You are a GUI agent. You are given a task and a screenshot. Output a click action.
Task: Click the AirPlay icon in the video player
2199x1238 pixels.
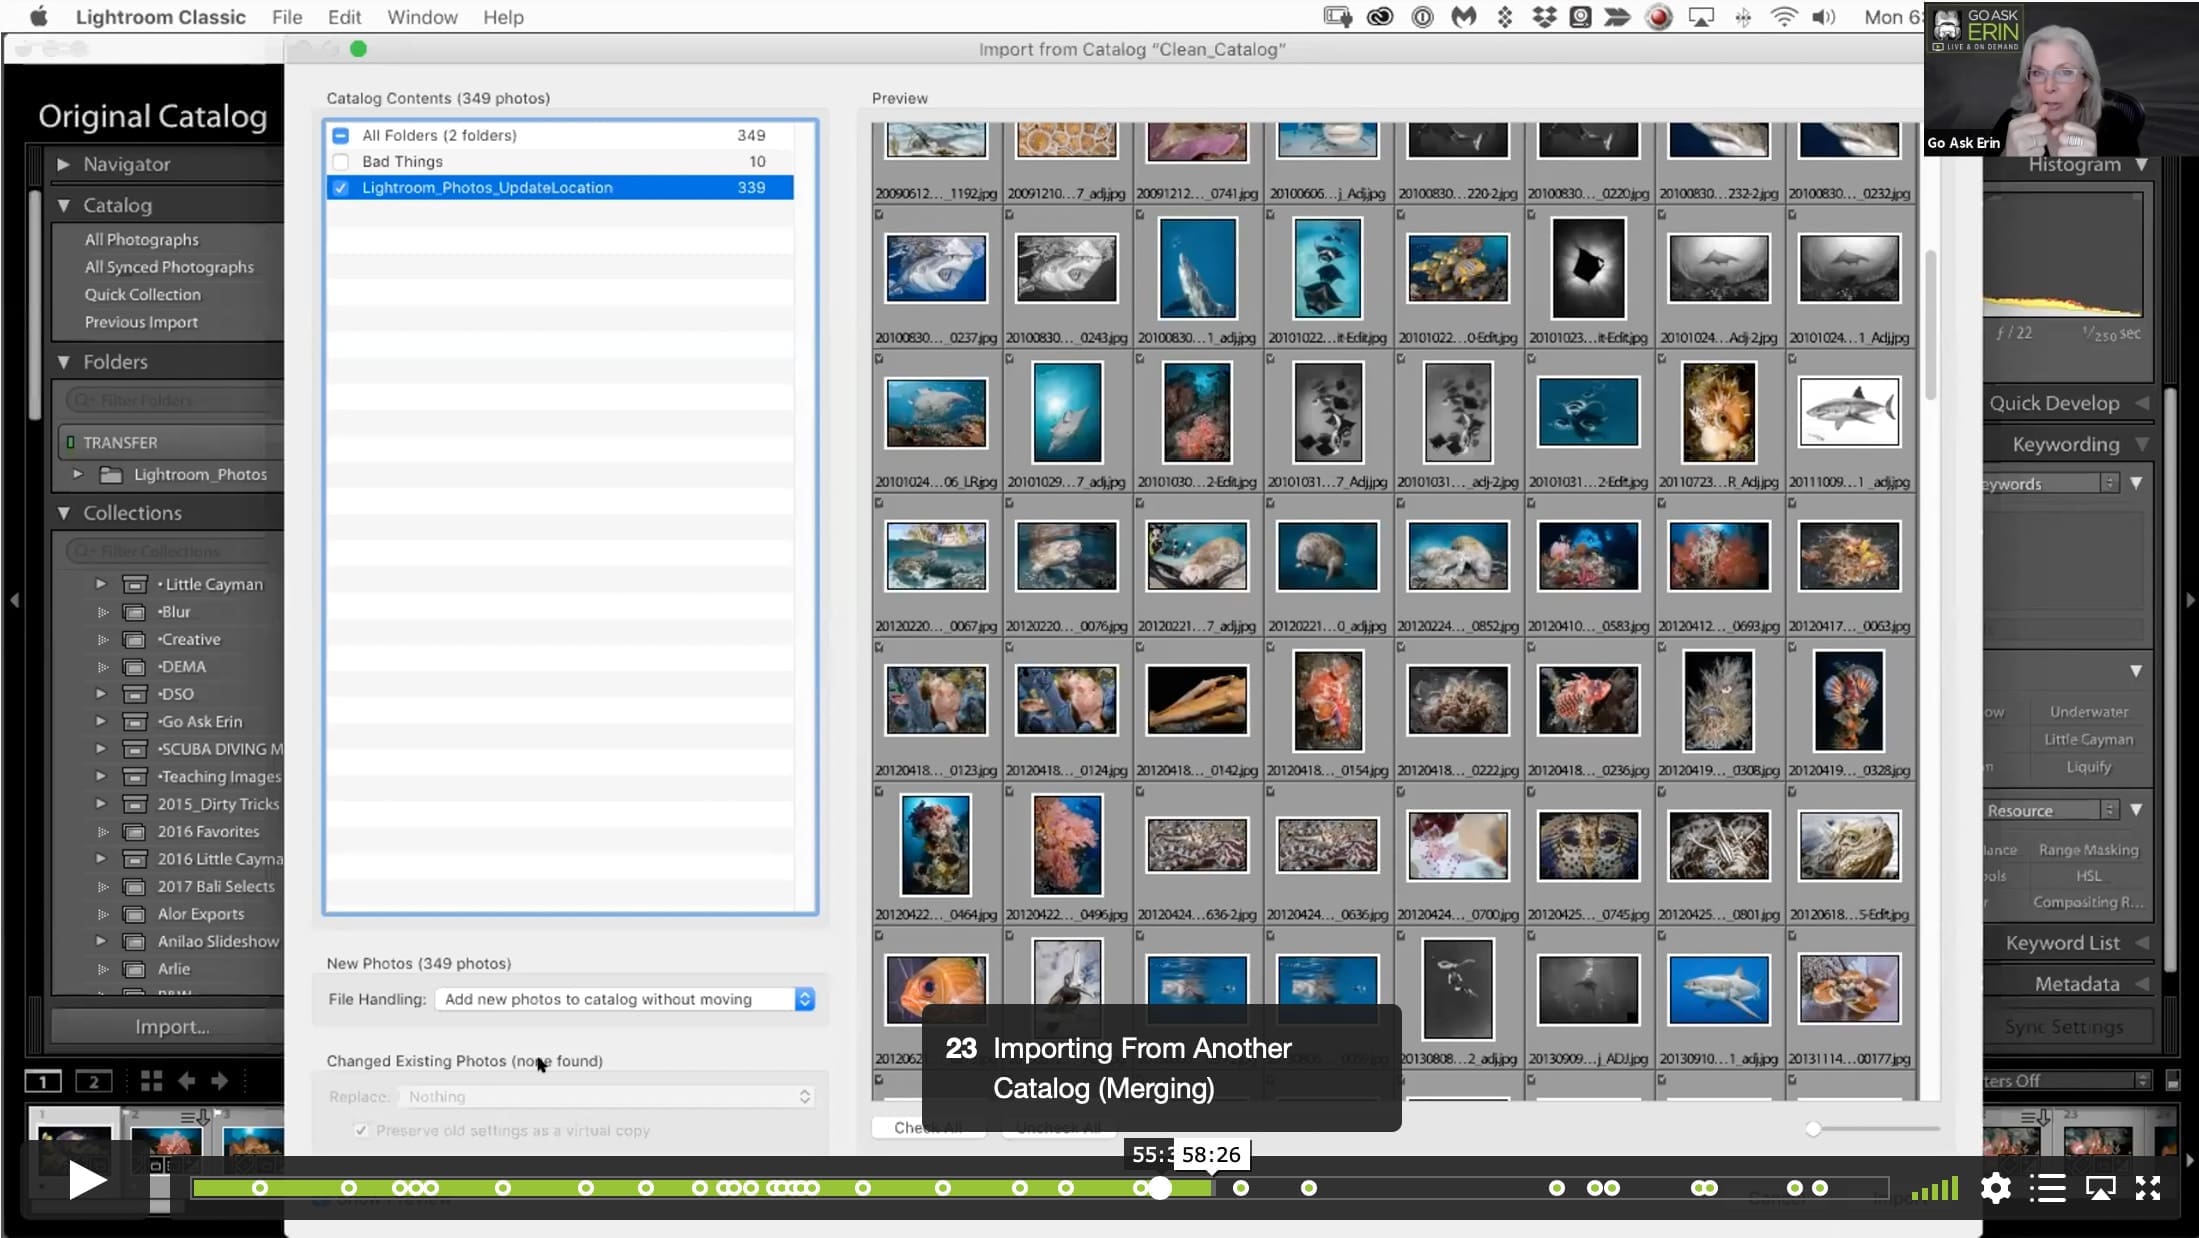point(2100,1188)
